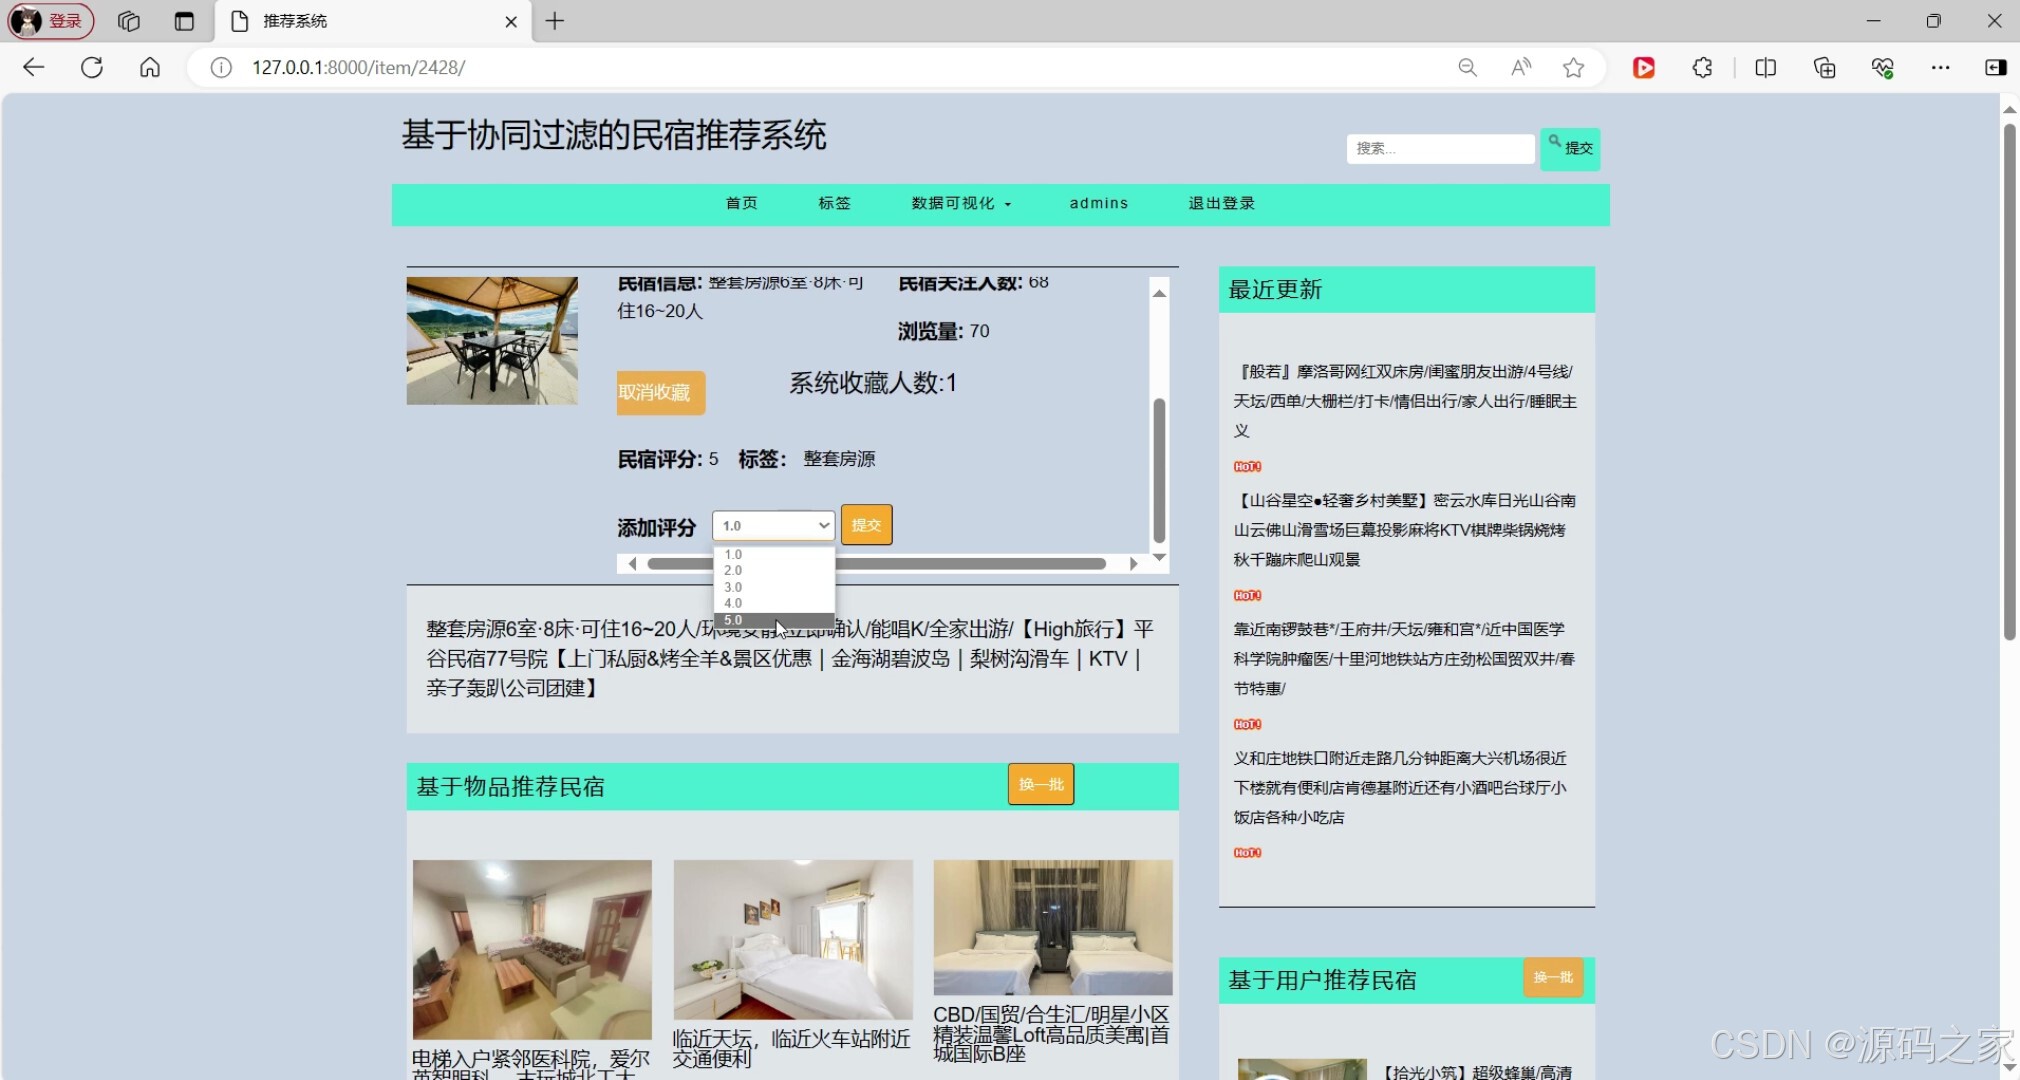Click the split screen icon in toolbar
The width and height of the screenshot is (2020, 1080).
pos(1765,67)
